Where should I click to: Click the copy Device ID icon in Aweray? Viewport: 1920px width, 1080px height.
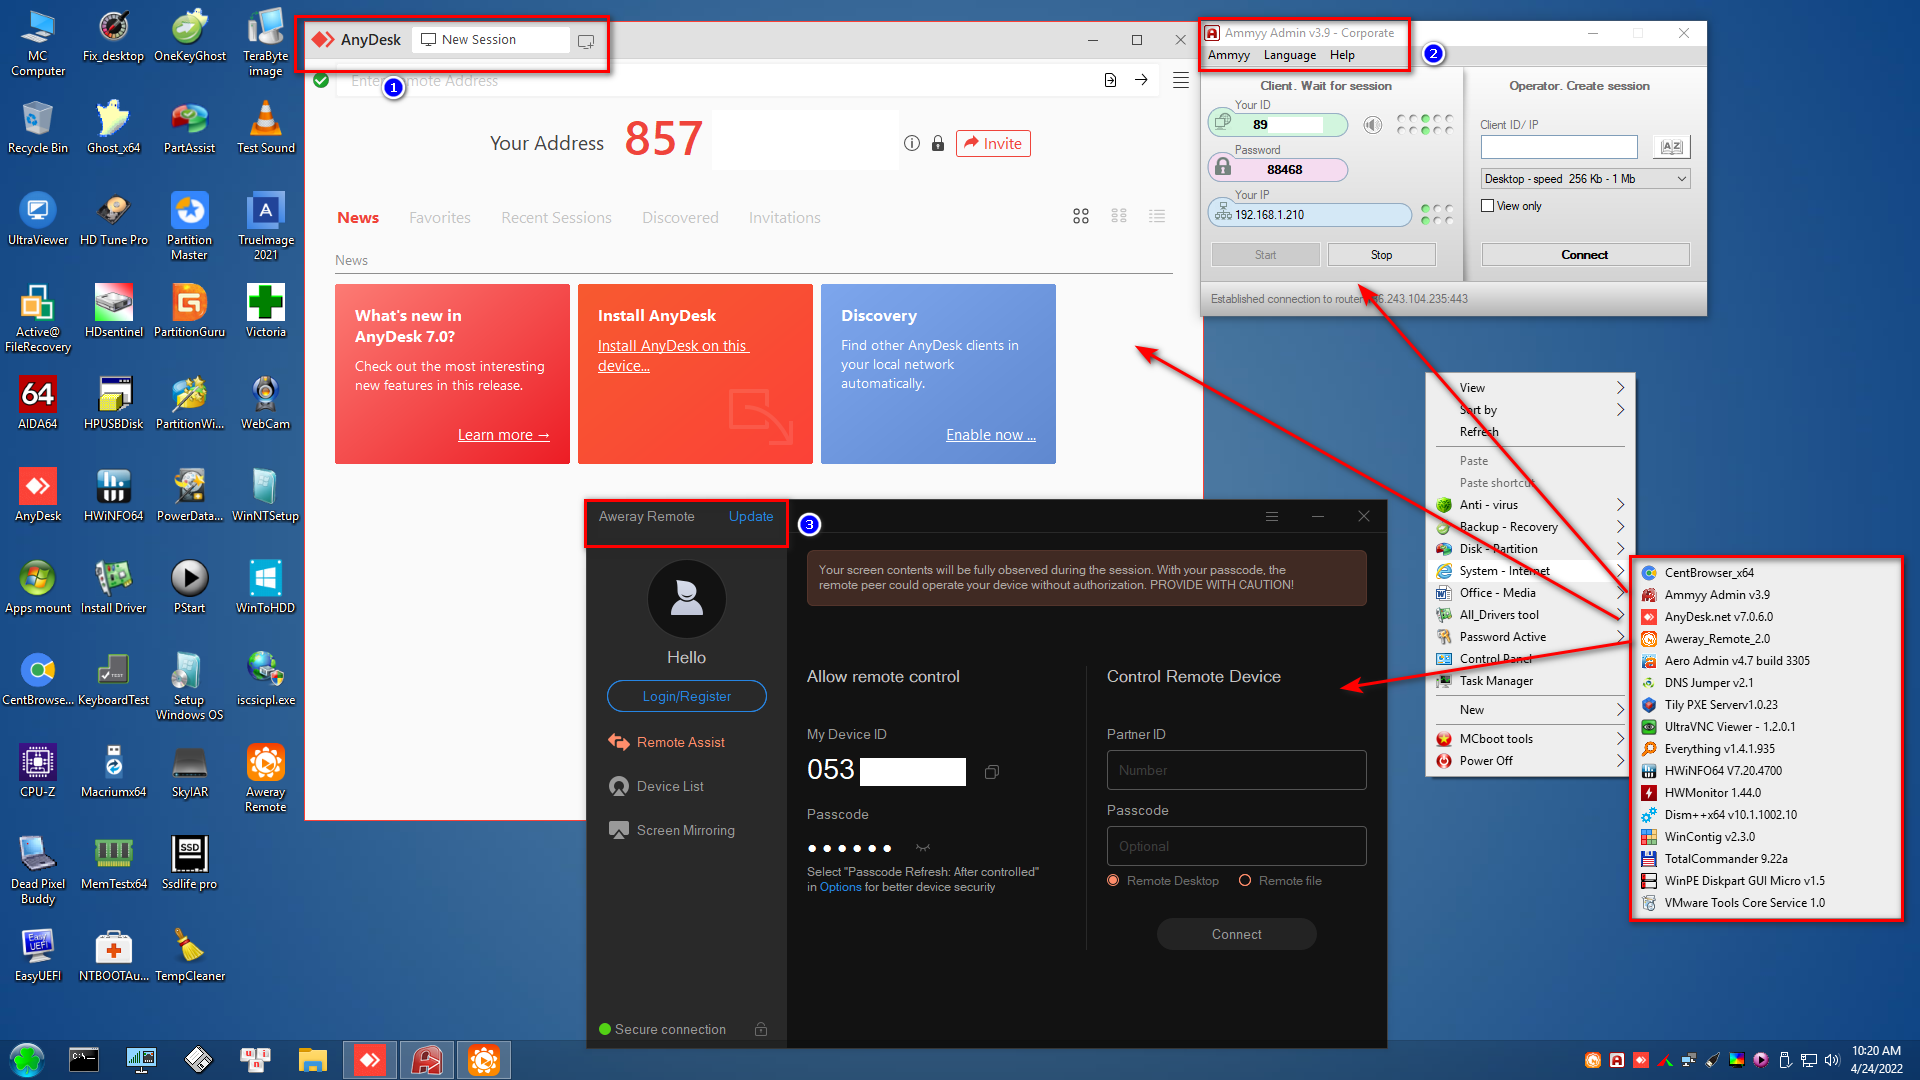991,772
